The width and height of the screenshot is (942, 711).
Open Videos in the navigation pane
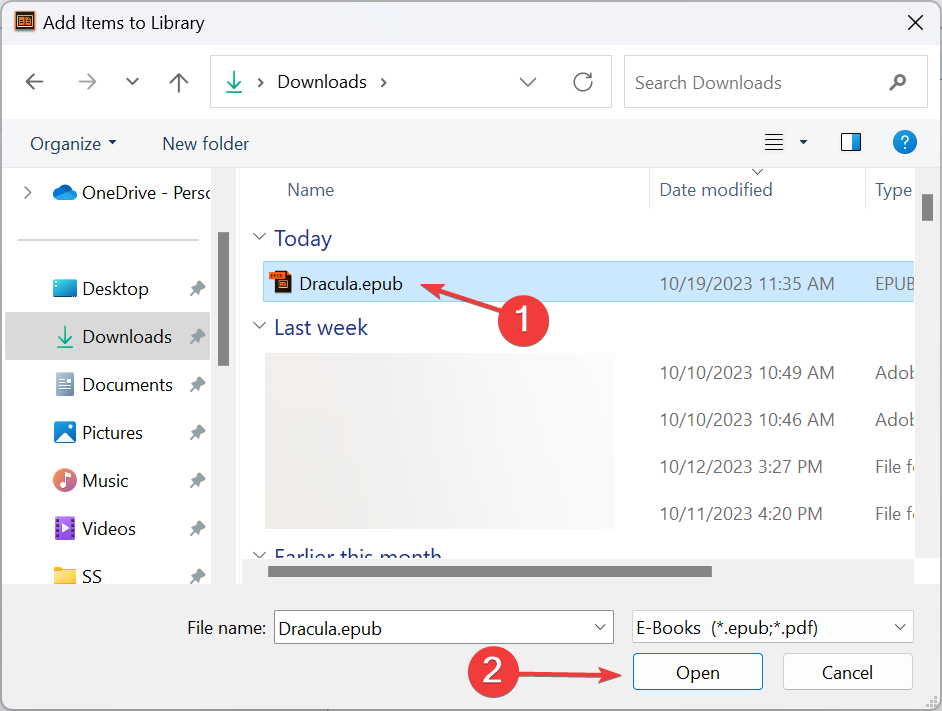click(109, 529)
